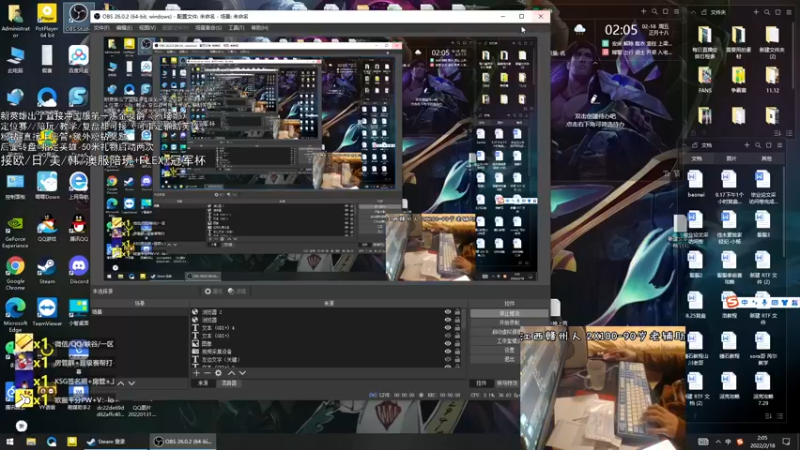Click the minus remove-source icon in OBS
The height and width of the screenshot is (450, 800).
[x=207, y=373]
